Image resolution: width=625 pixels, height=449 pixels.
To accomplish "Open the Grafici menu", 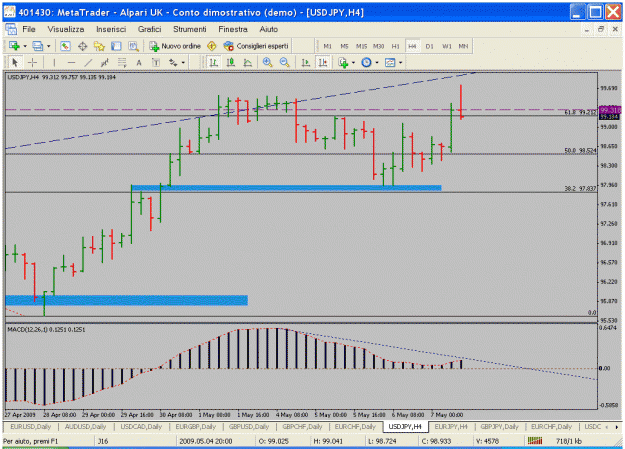I will click(x=149, y=30).
